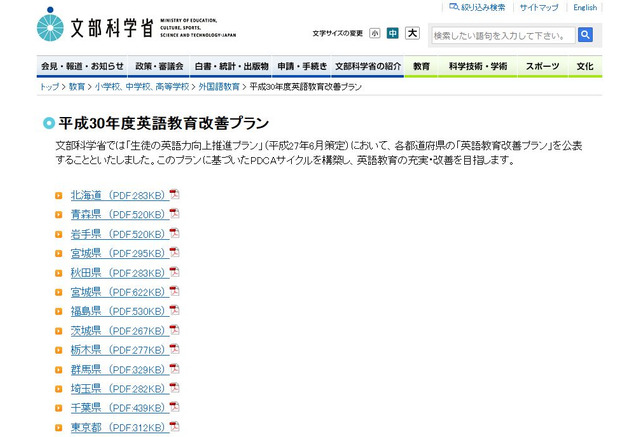The width and height of the screenshot is (640, 437).
Task: Go to 教育 in breadcrumb
Action: (77, 87)
